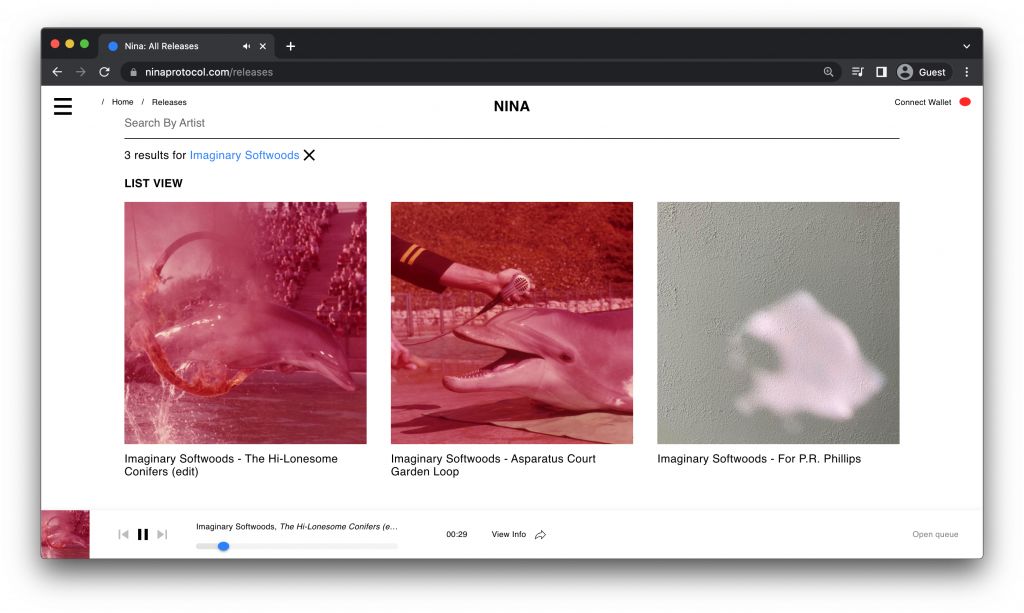Open For P.R. Phillips cover artwork
Image resolution: width=1024 pixels, height=613 pixels.
coord(778,323)
